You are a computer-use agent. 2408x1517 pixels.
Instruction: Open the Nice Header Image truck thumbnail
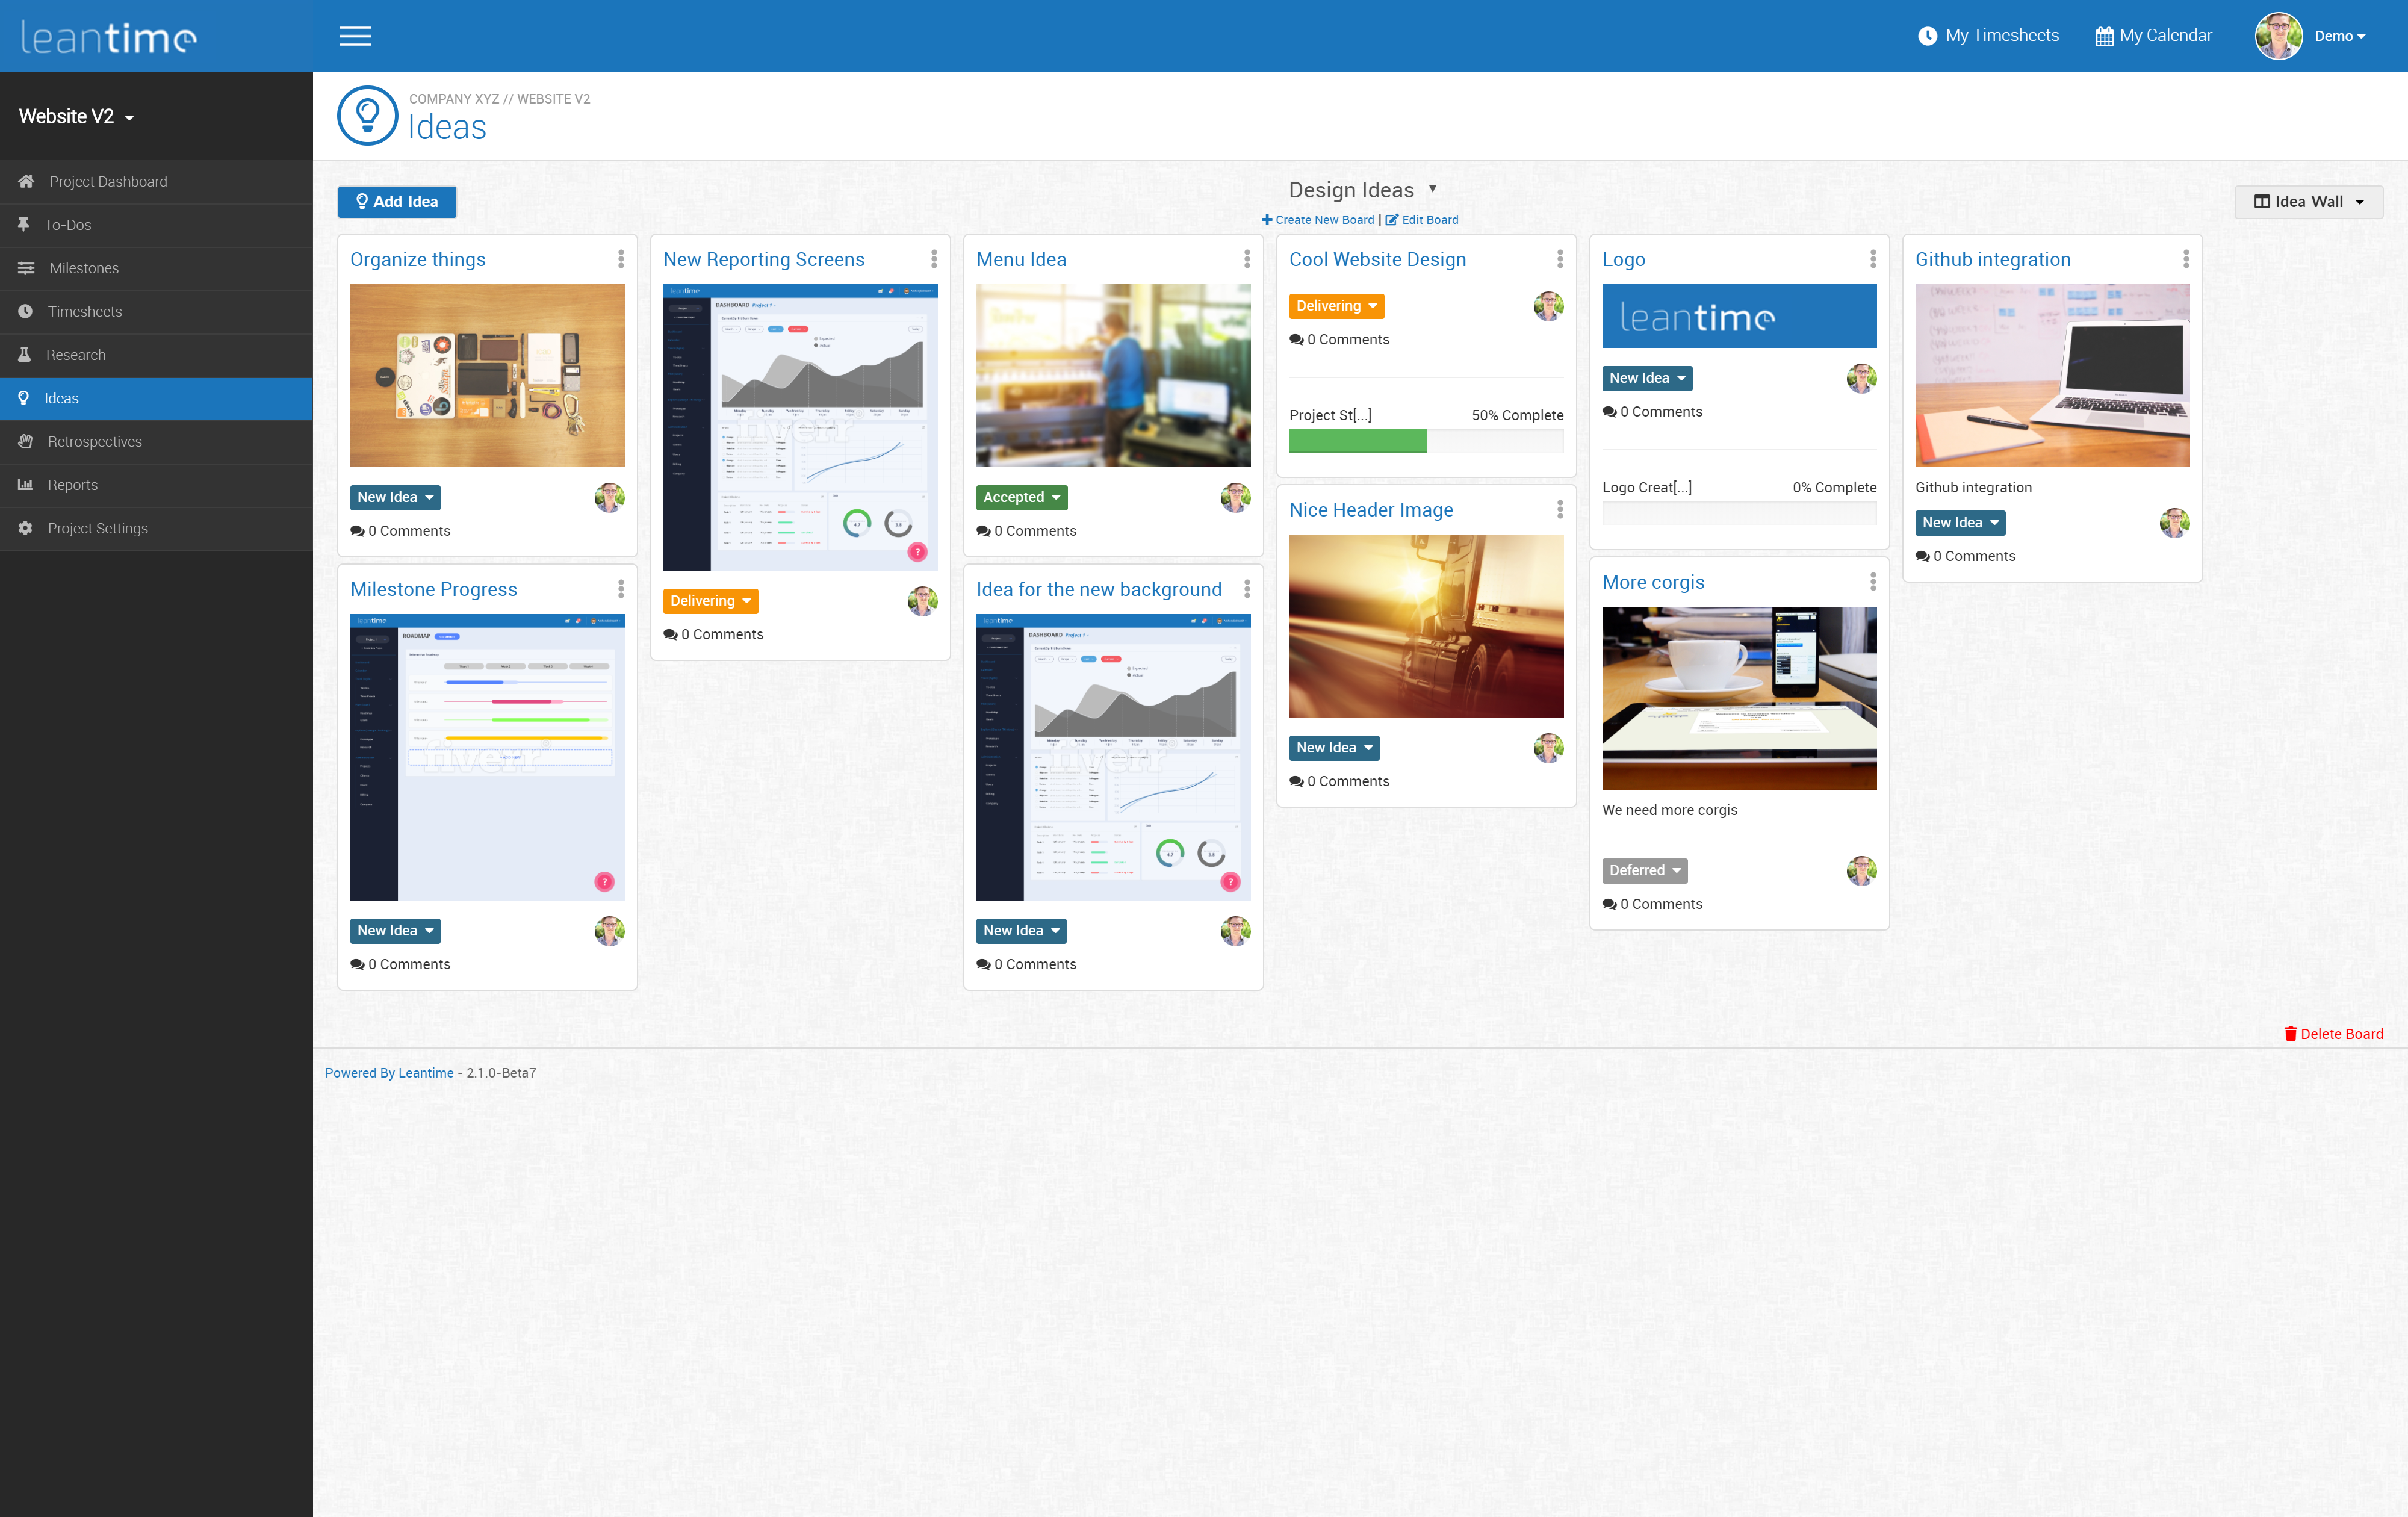coord(1425,625)
